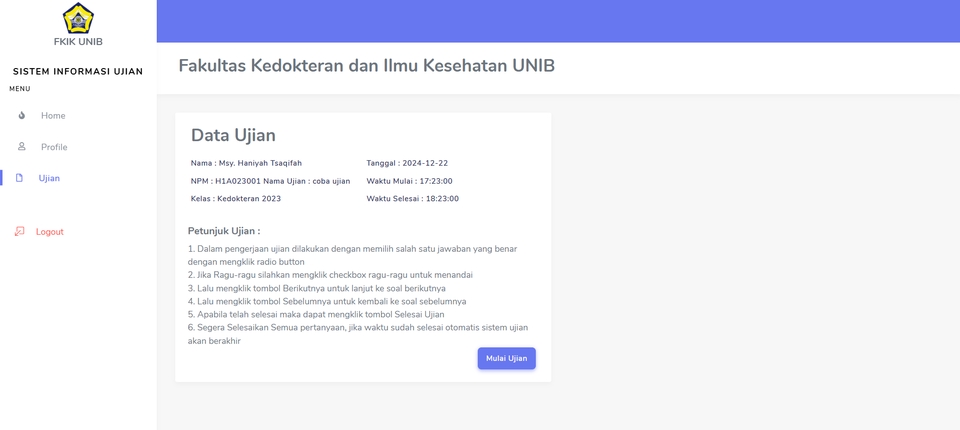
Task: Click the Sistem Informasi Ujian title
Action: (78, 72)
